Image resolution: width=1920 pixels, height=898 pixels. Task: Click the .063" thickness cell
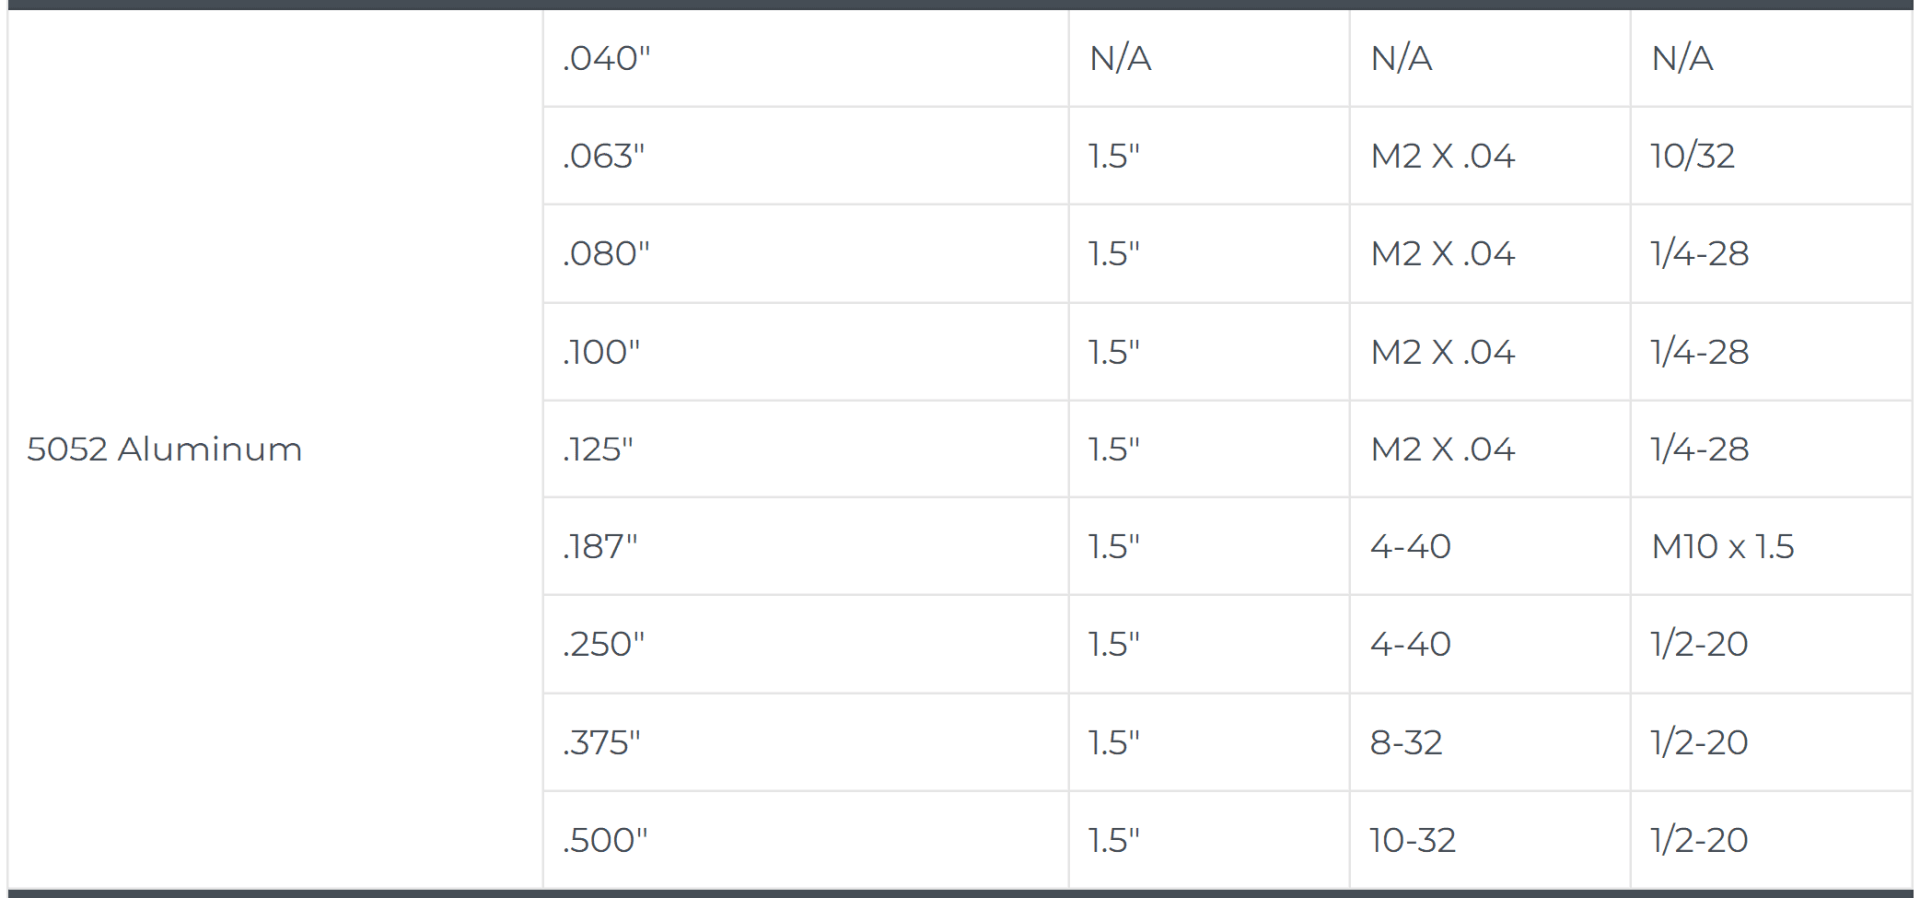point(806,156)
